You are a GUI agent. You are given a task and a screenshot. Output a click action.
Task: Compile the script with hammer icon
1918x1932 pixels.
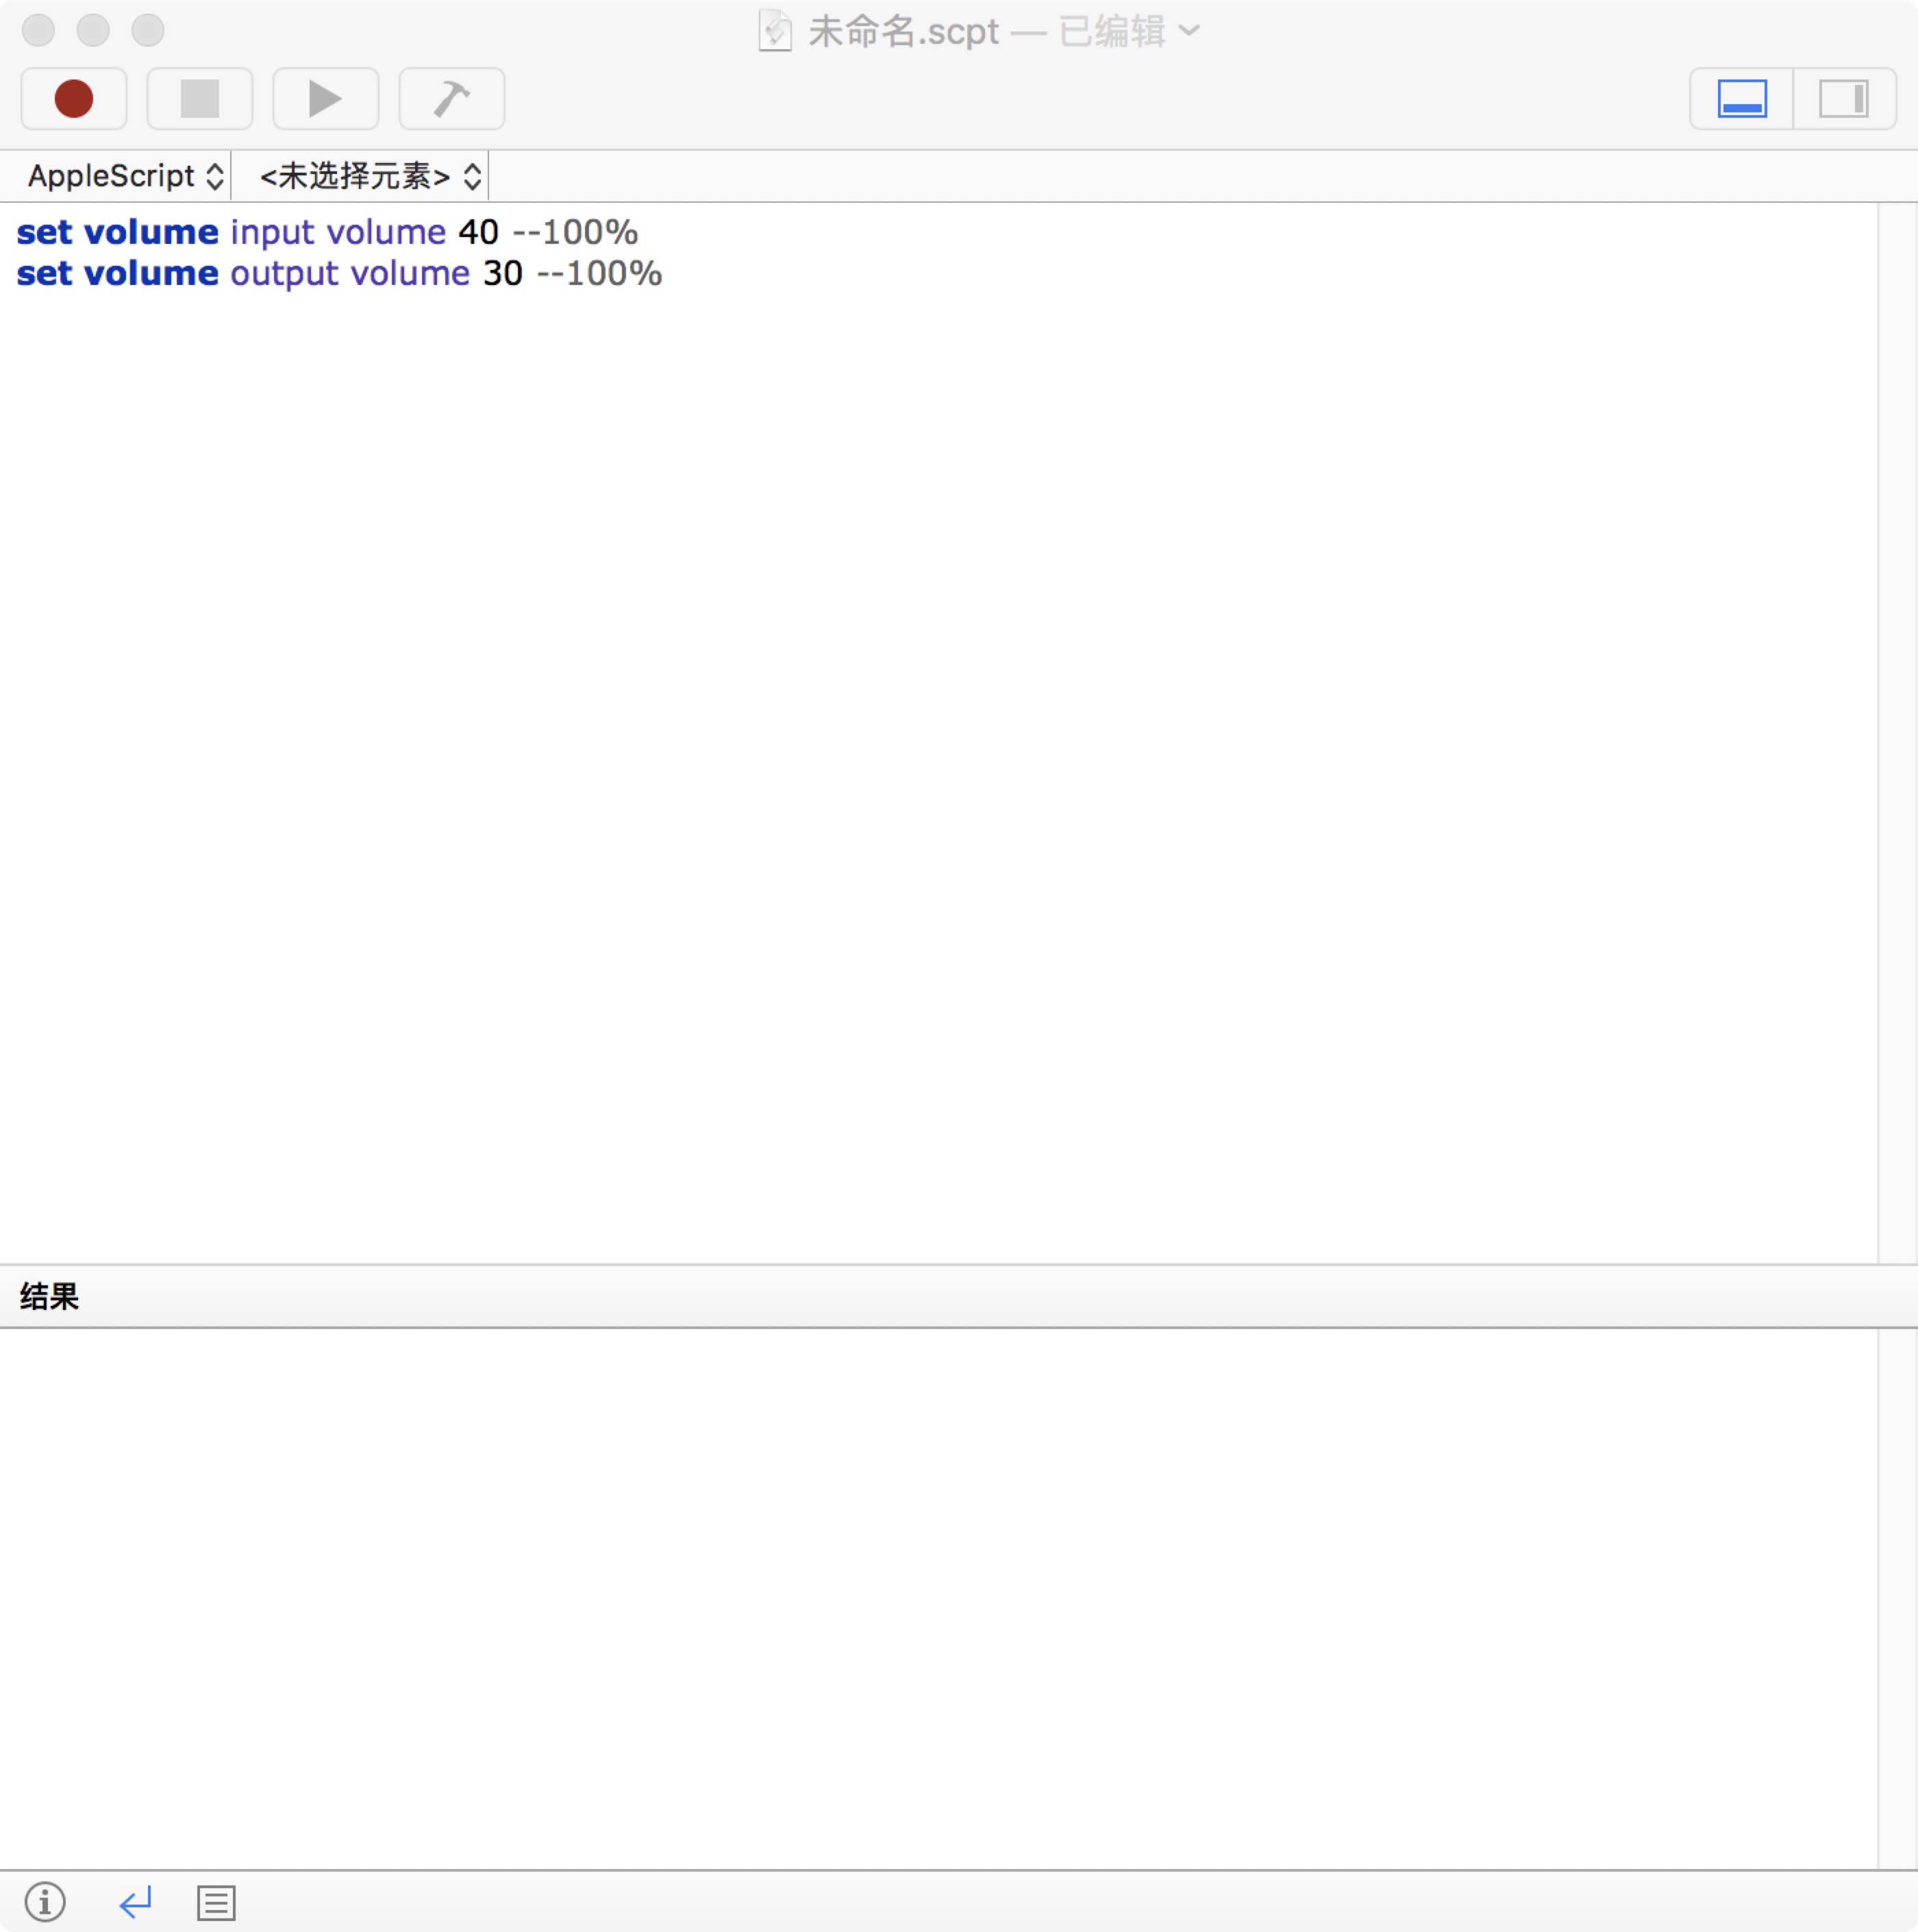click(x=452, y=98)
